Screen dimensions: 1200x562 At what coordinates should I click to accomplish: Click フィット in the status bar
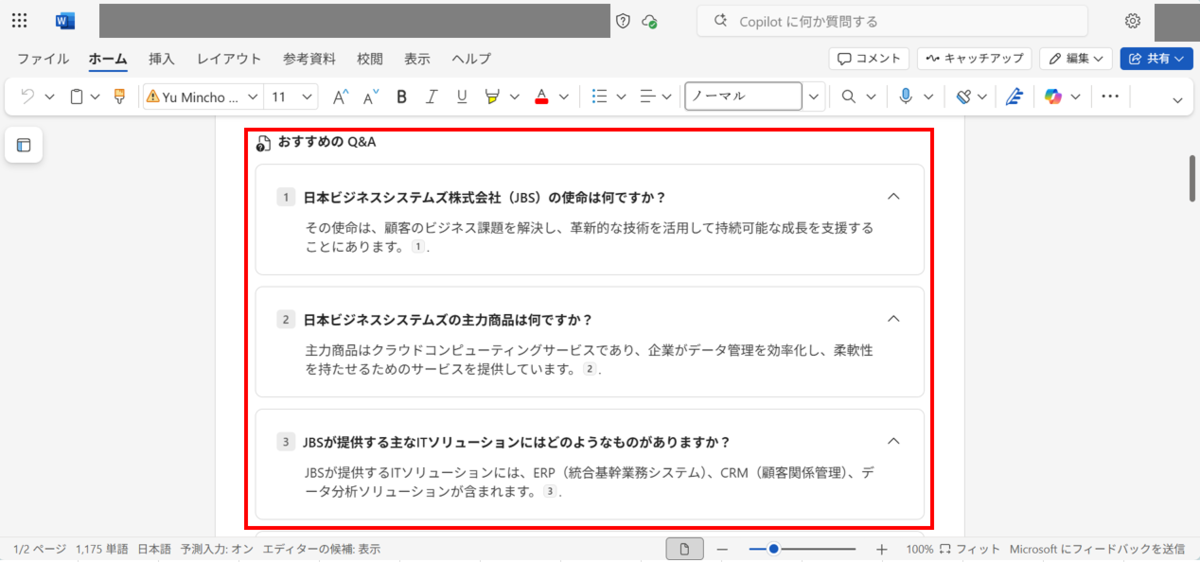pyautogui.click(x=970, y=549)
